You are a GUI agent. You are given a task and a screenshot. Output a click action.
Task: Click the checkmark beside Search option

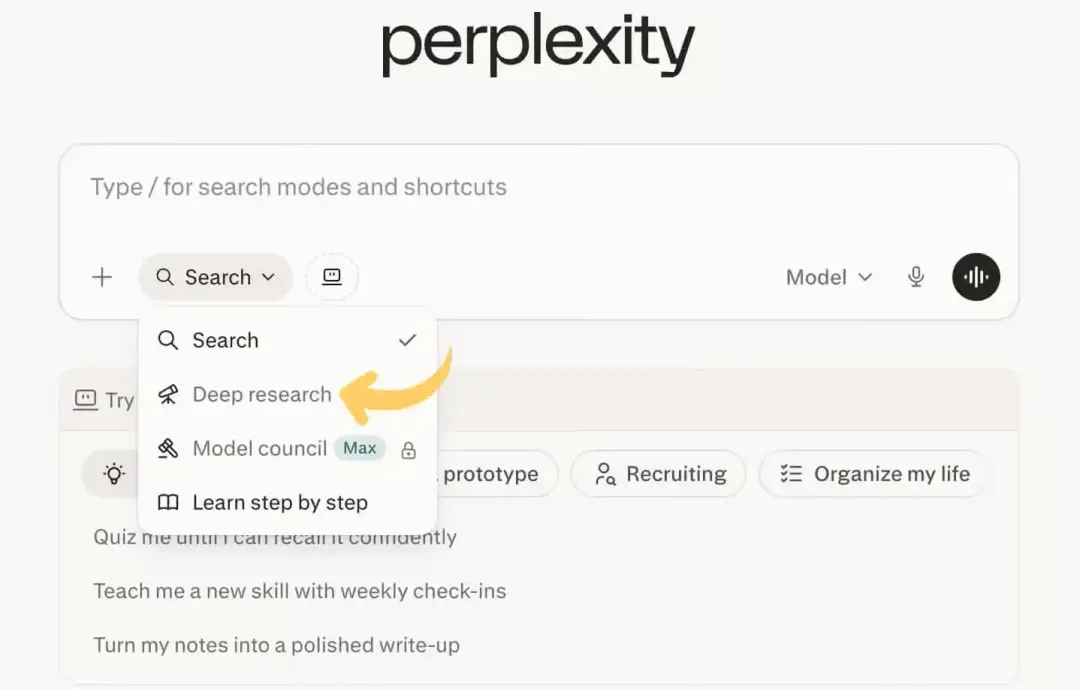tap(408, 340)
